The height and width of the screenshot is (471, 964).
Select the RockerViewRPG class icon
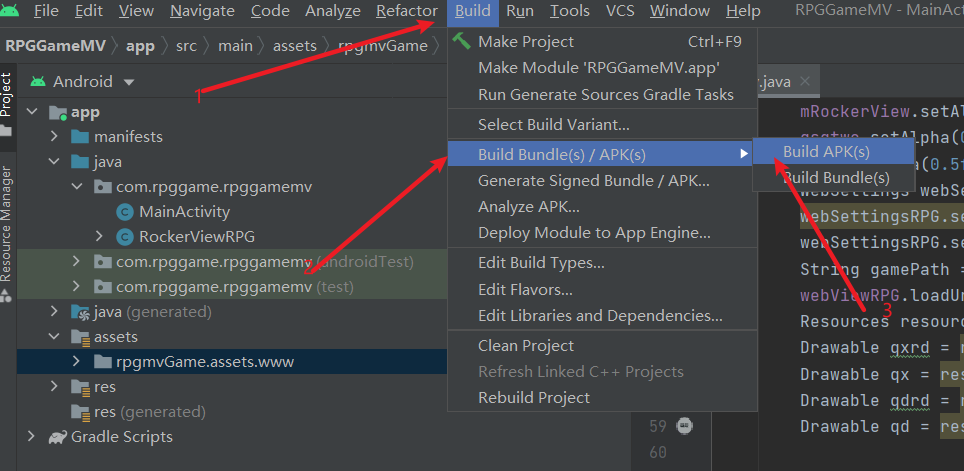pyautogui.click(x=125, y=237)
